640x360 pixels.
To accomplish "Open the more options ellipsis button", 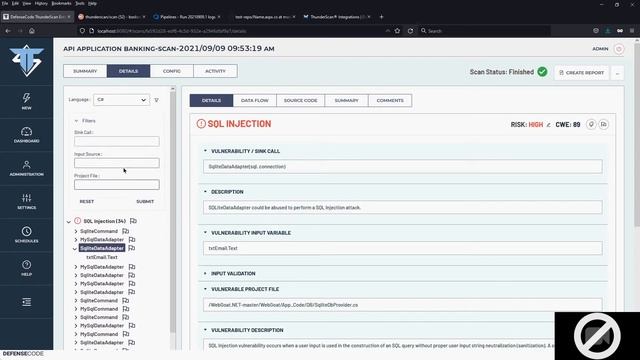I will click(617, 73).
